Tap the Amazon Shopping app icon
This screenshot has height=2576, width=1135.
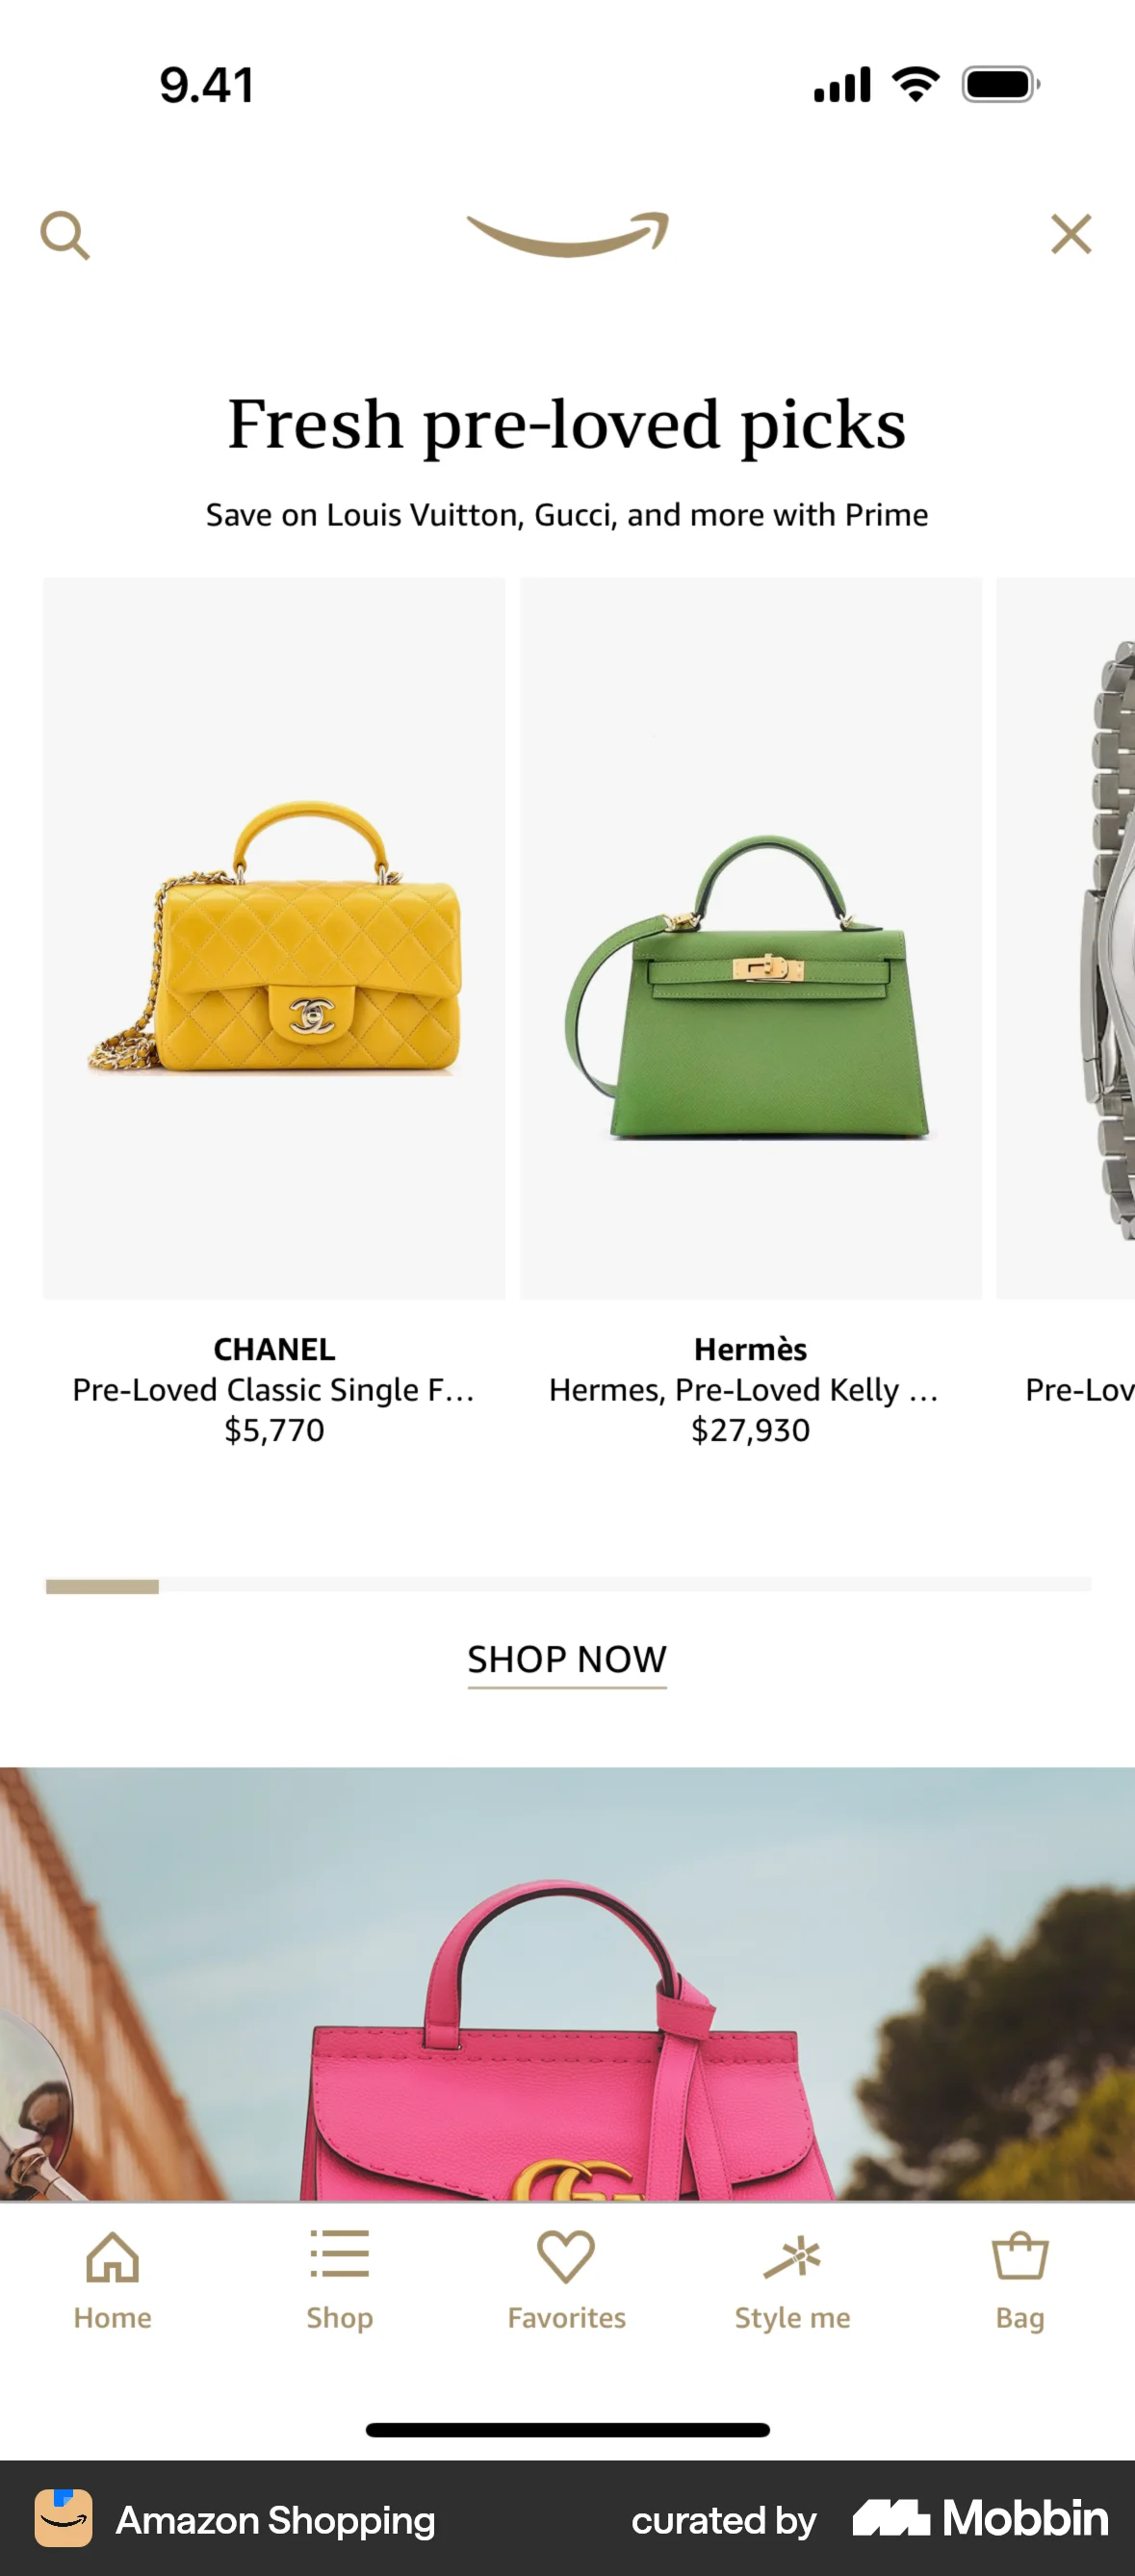[x=64, y=2518]
